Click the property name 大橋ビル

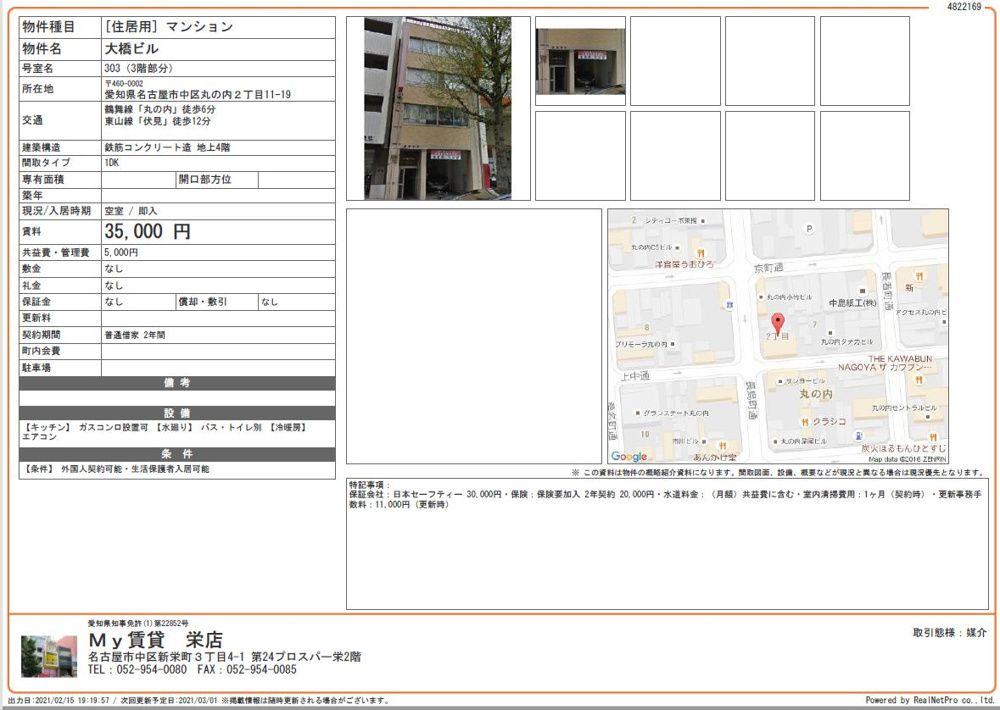[x=131, y=48]
